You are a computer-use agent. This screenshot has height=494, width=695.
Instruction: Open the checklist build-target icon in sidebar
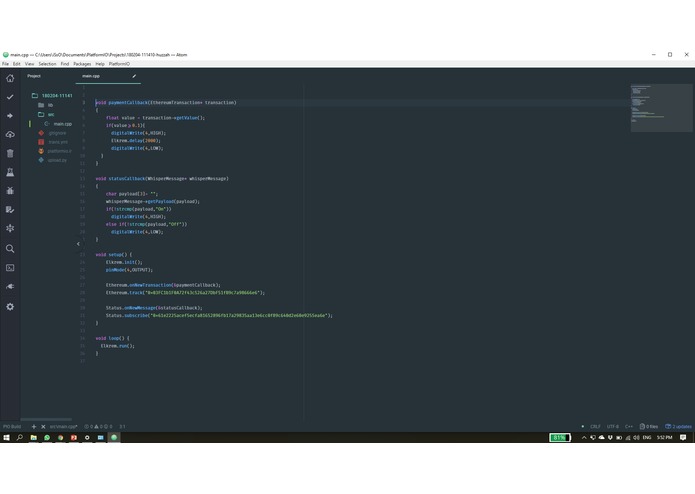pyautogui.click(x=10, y=210)
